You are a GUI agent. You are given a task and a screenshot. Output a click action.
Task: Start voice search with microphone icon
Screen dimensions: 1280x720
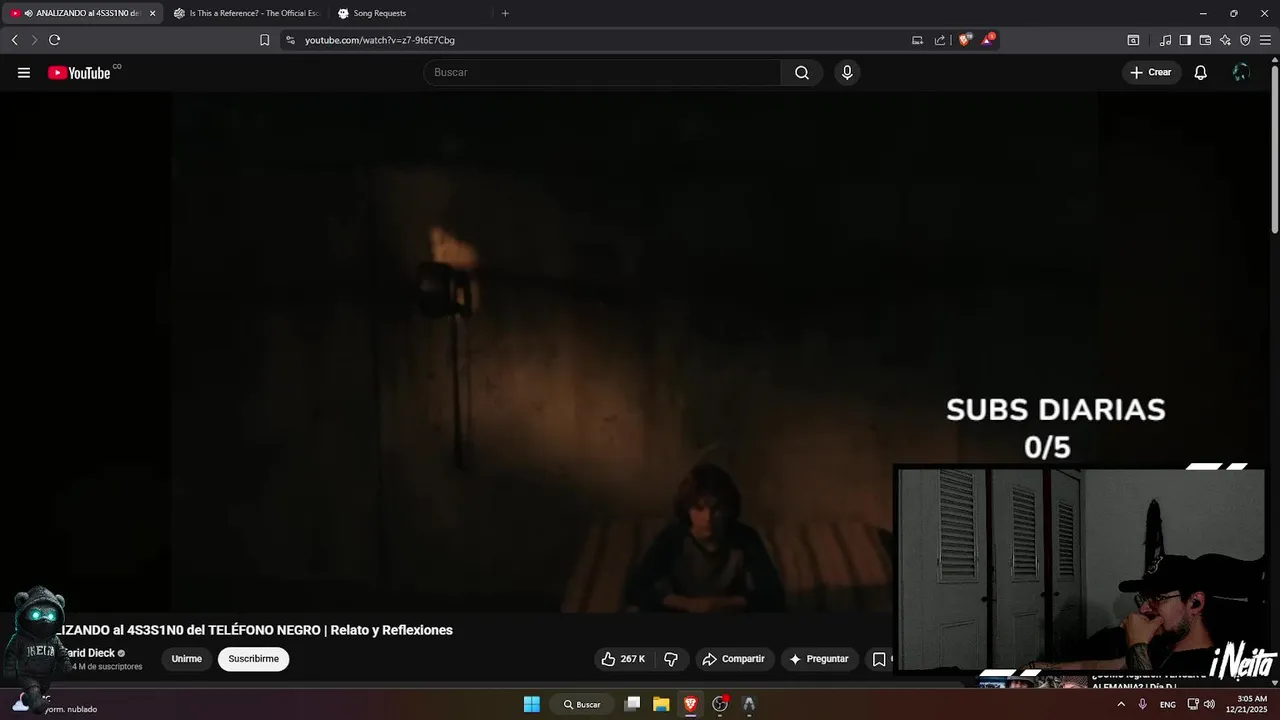pyautogui.click(x=847, y=72)
